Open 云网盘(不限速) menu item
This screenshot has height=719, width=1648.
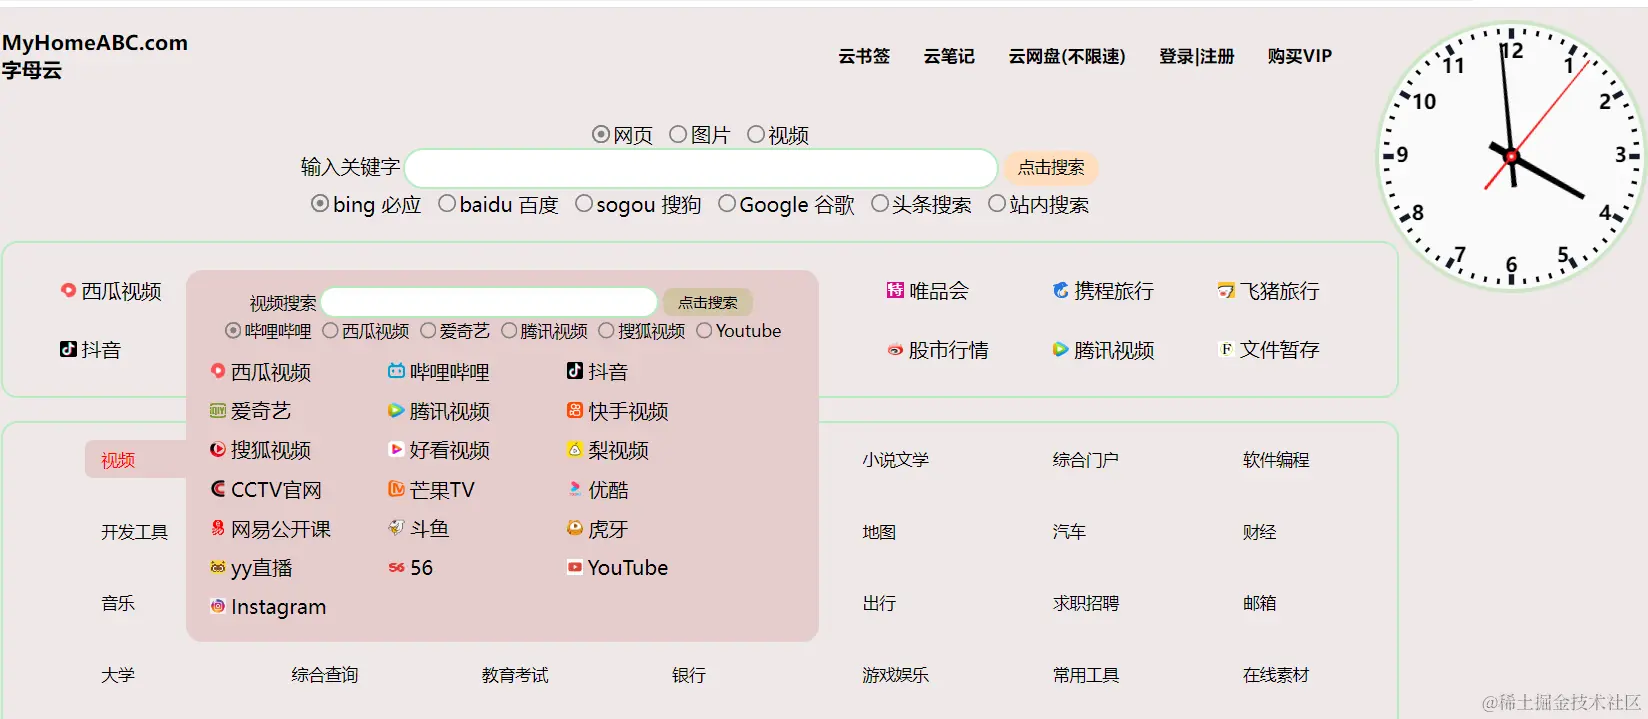1067,56
